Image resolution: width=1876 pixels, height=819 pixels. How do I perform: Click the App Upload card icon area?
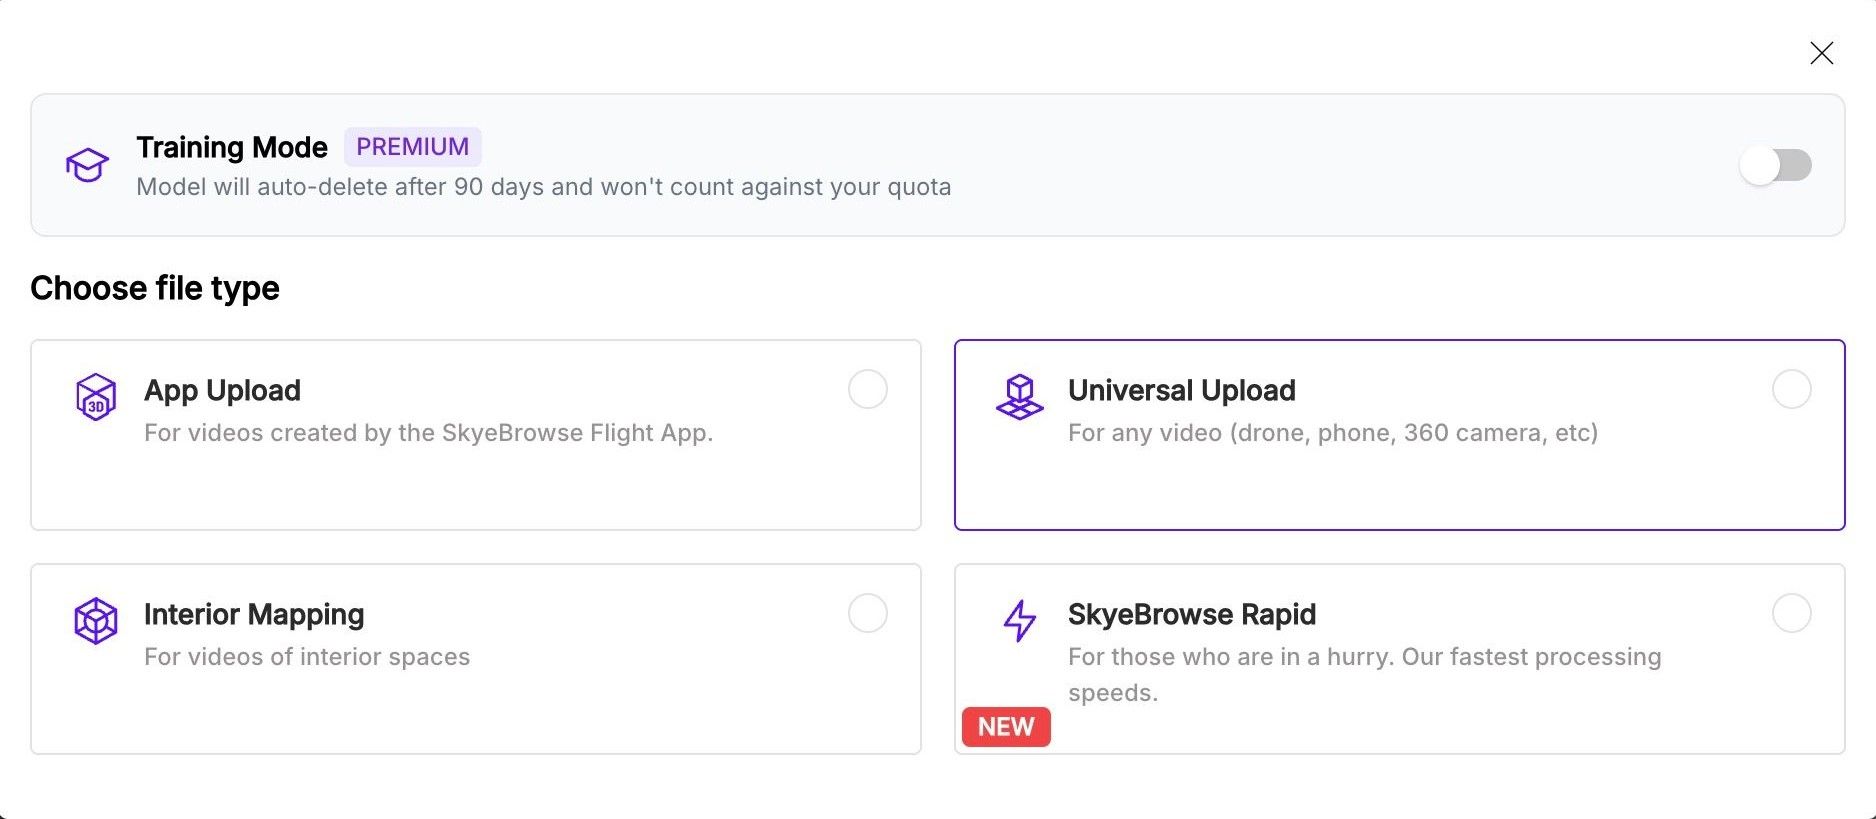(96, 395)
